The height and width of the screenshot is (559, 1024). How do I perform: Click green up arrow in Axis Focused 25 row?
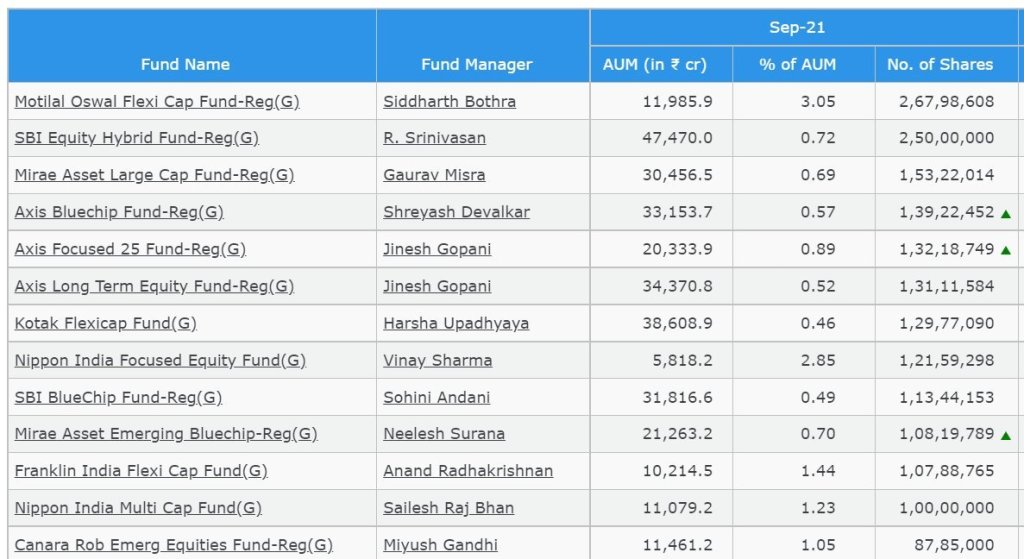(1005, 250)
